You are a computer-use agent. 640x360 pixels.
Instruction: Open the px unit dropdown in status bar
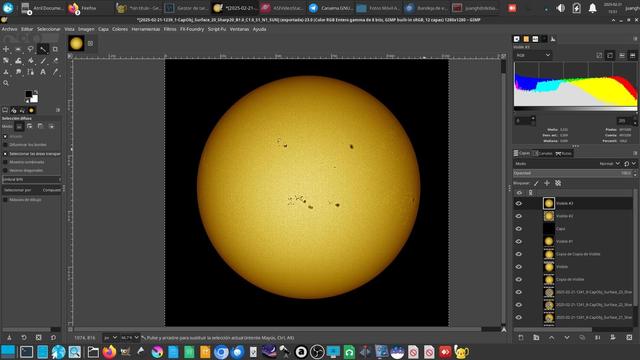point(110,338)
